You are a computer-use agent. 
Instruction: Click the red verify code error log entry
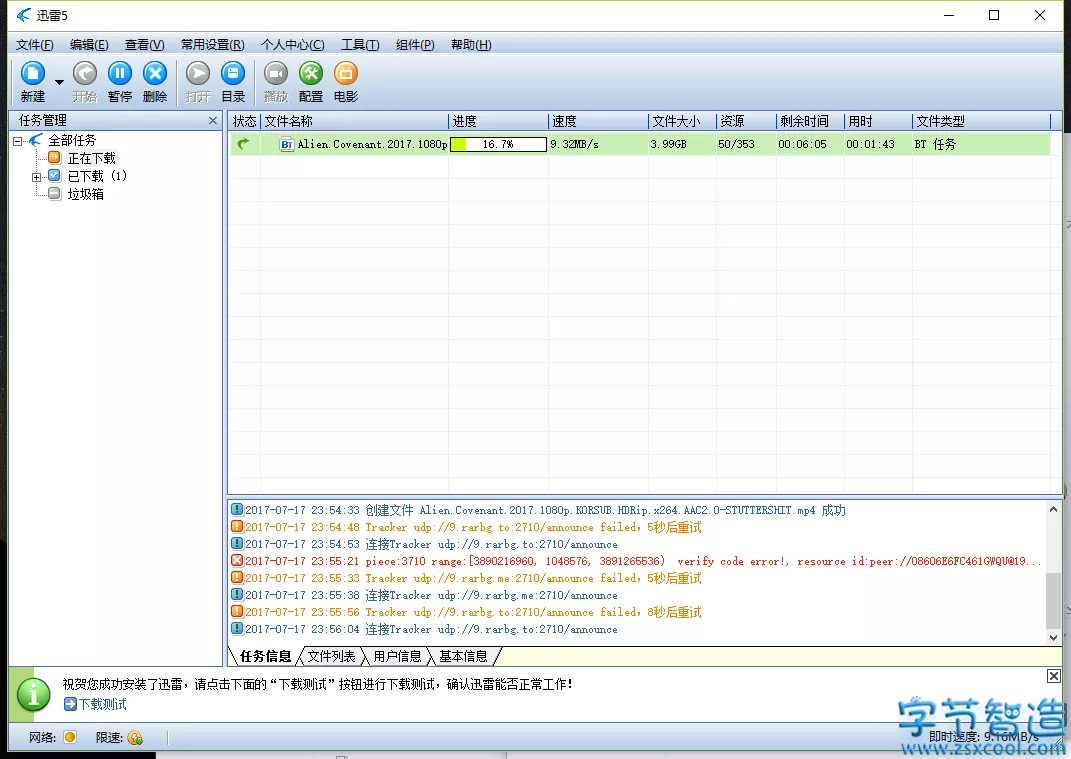[x=637, y=561]
